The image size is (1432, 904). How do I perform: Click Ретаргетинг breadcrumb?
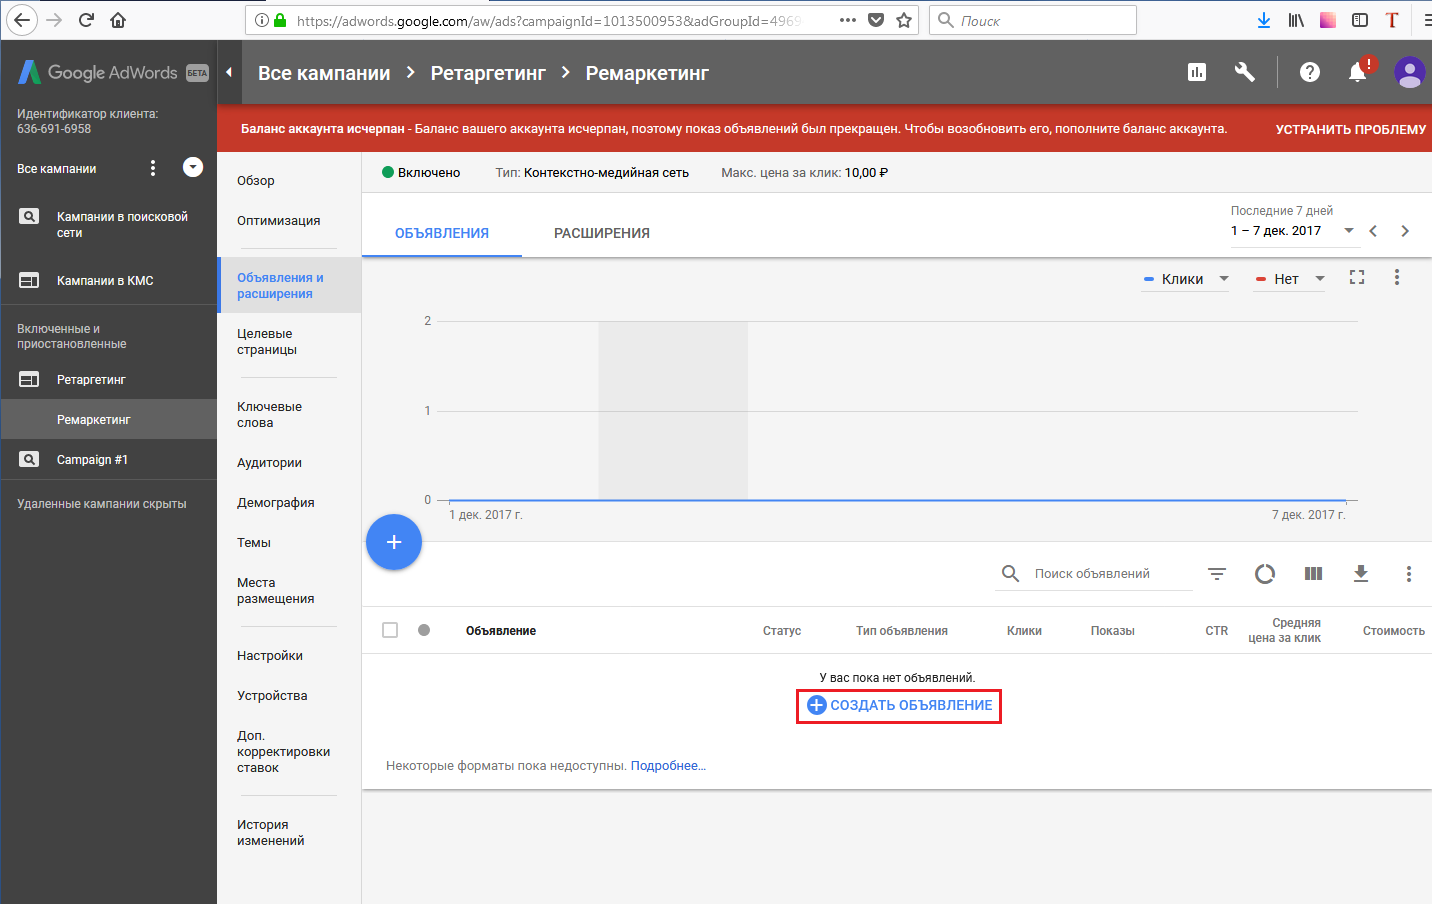[488, 73]
